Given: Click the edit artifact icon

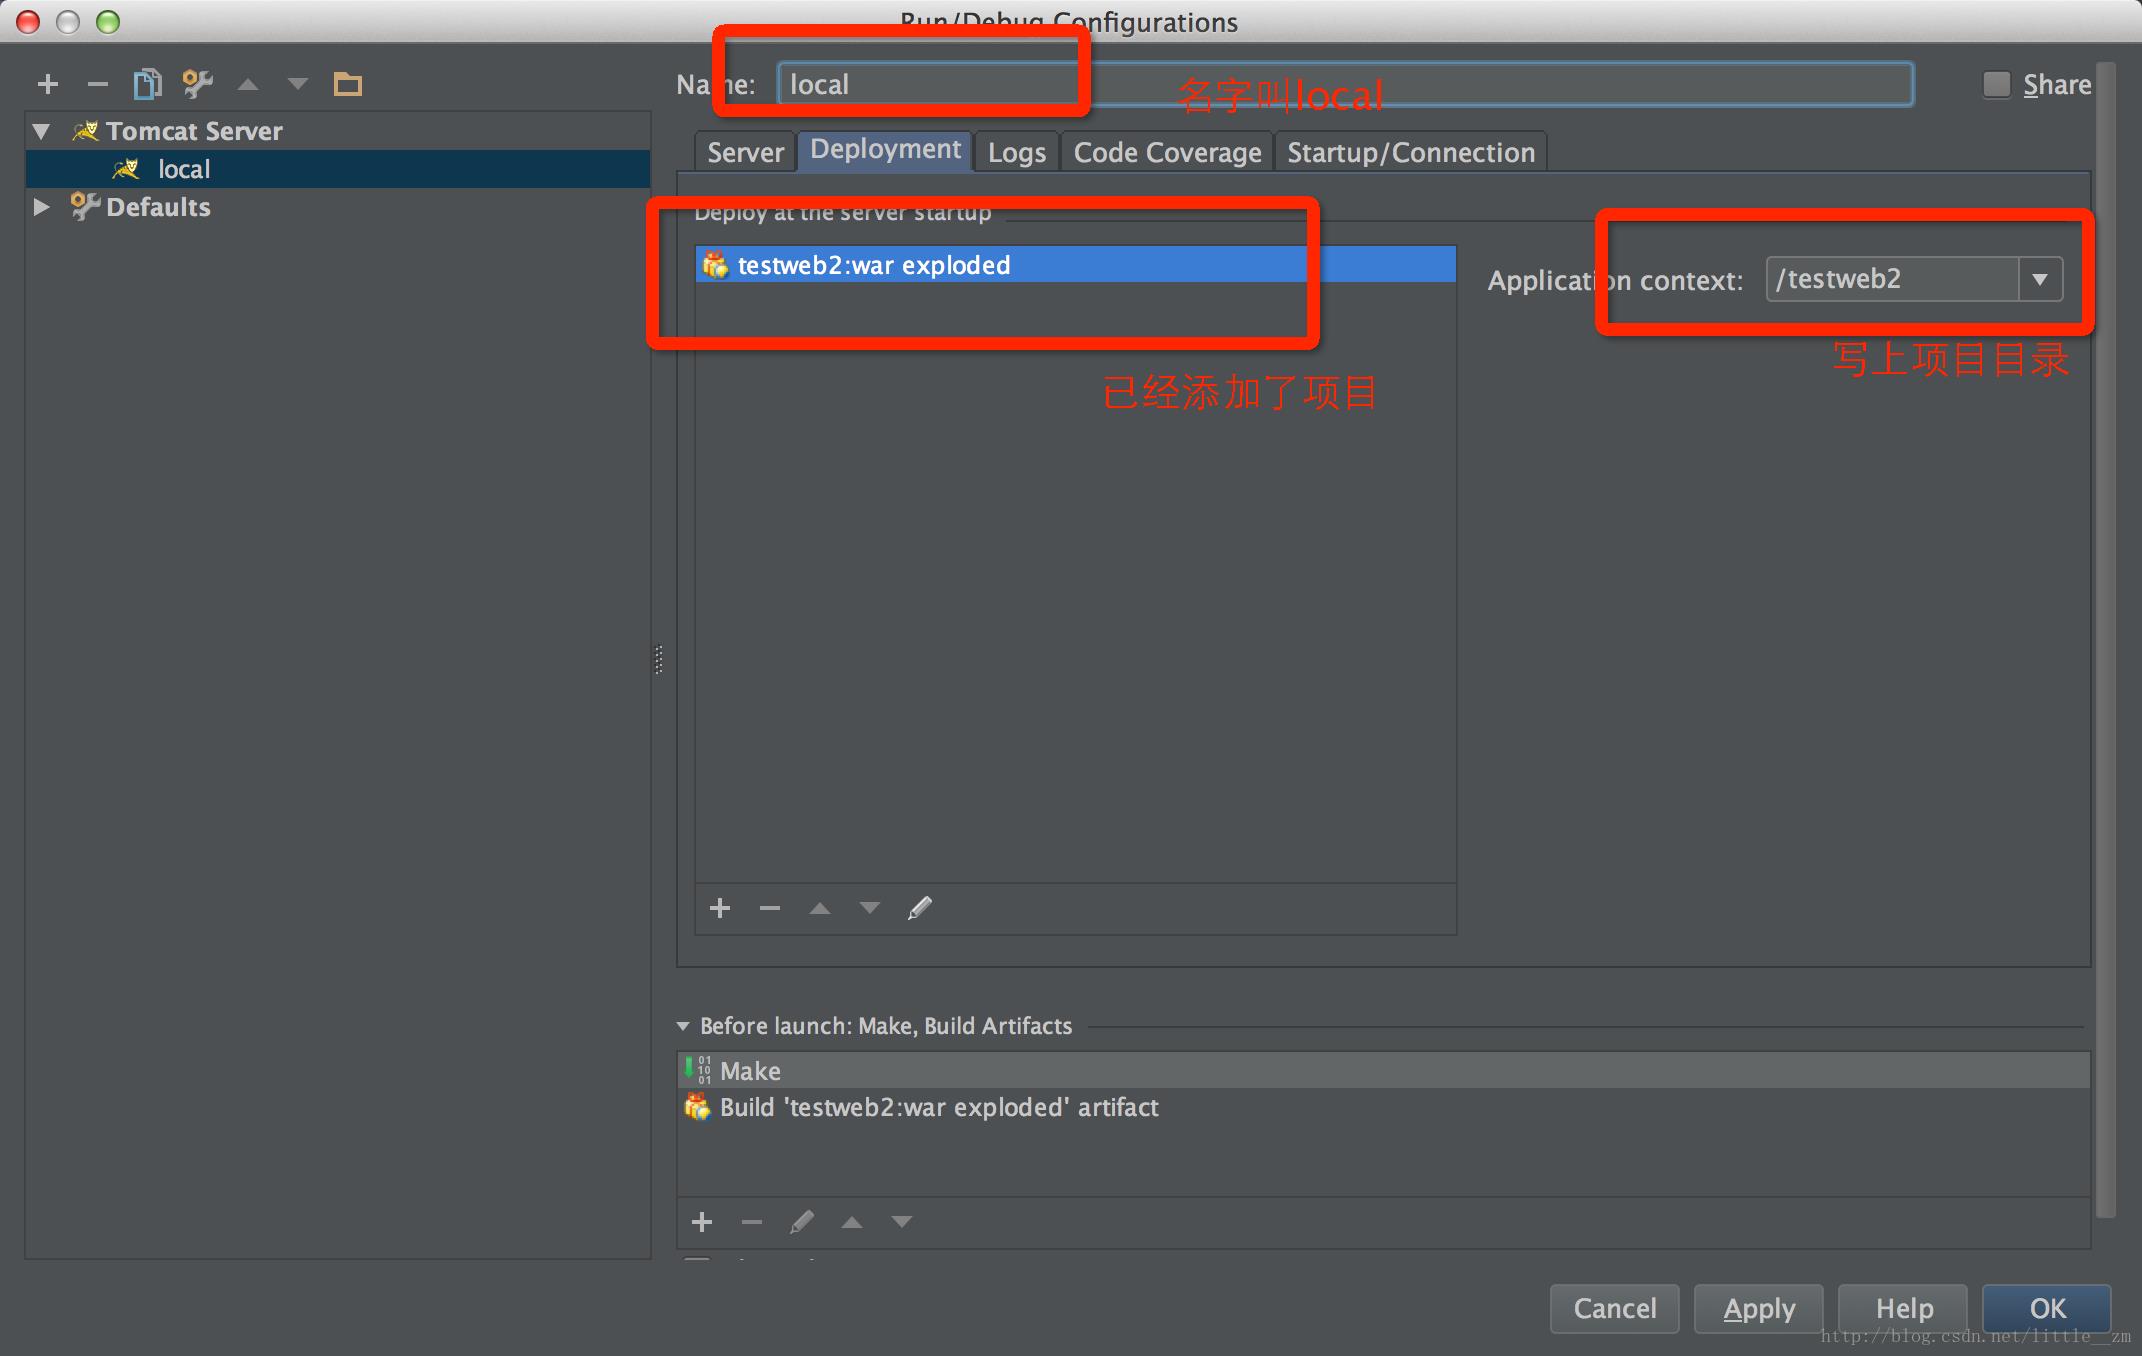Looking at the screenshot, I should 921,905.
